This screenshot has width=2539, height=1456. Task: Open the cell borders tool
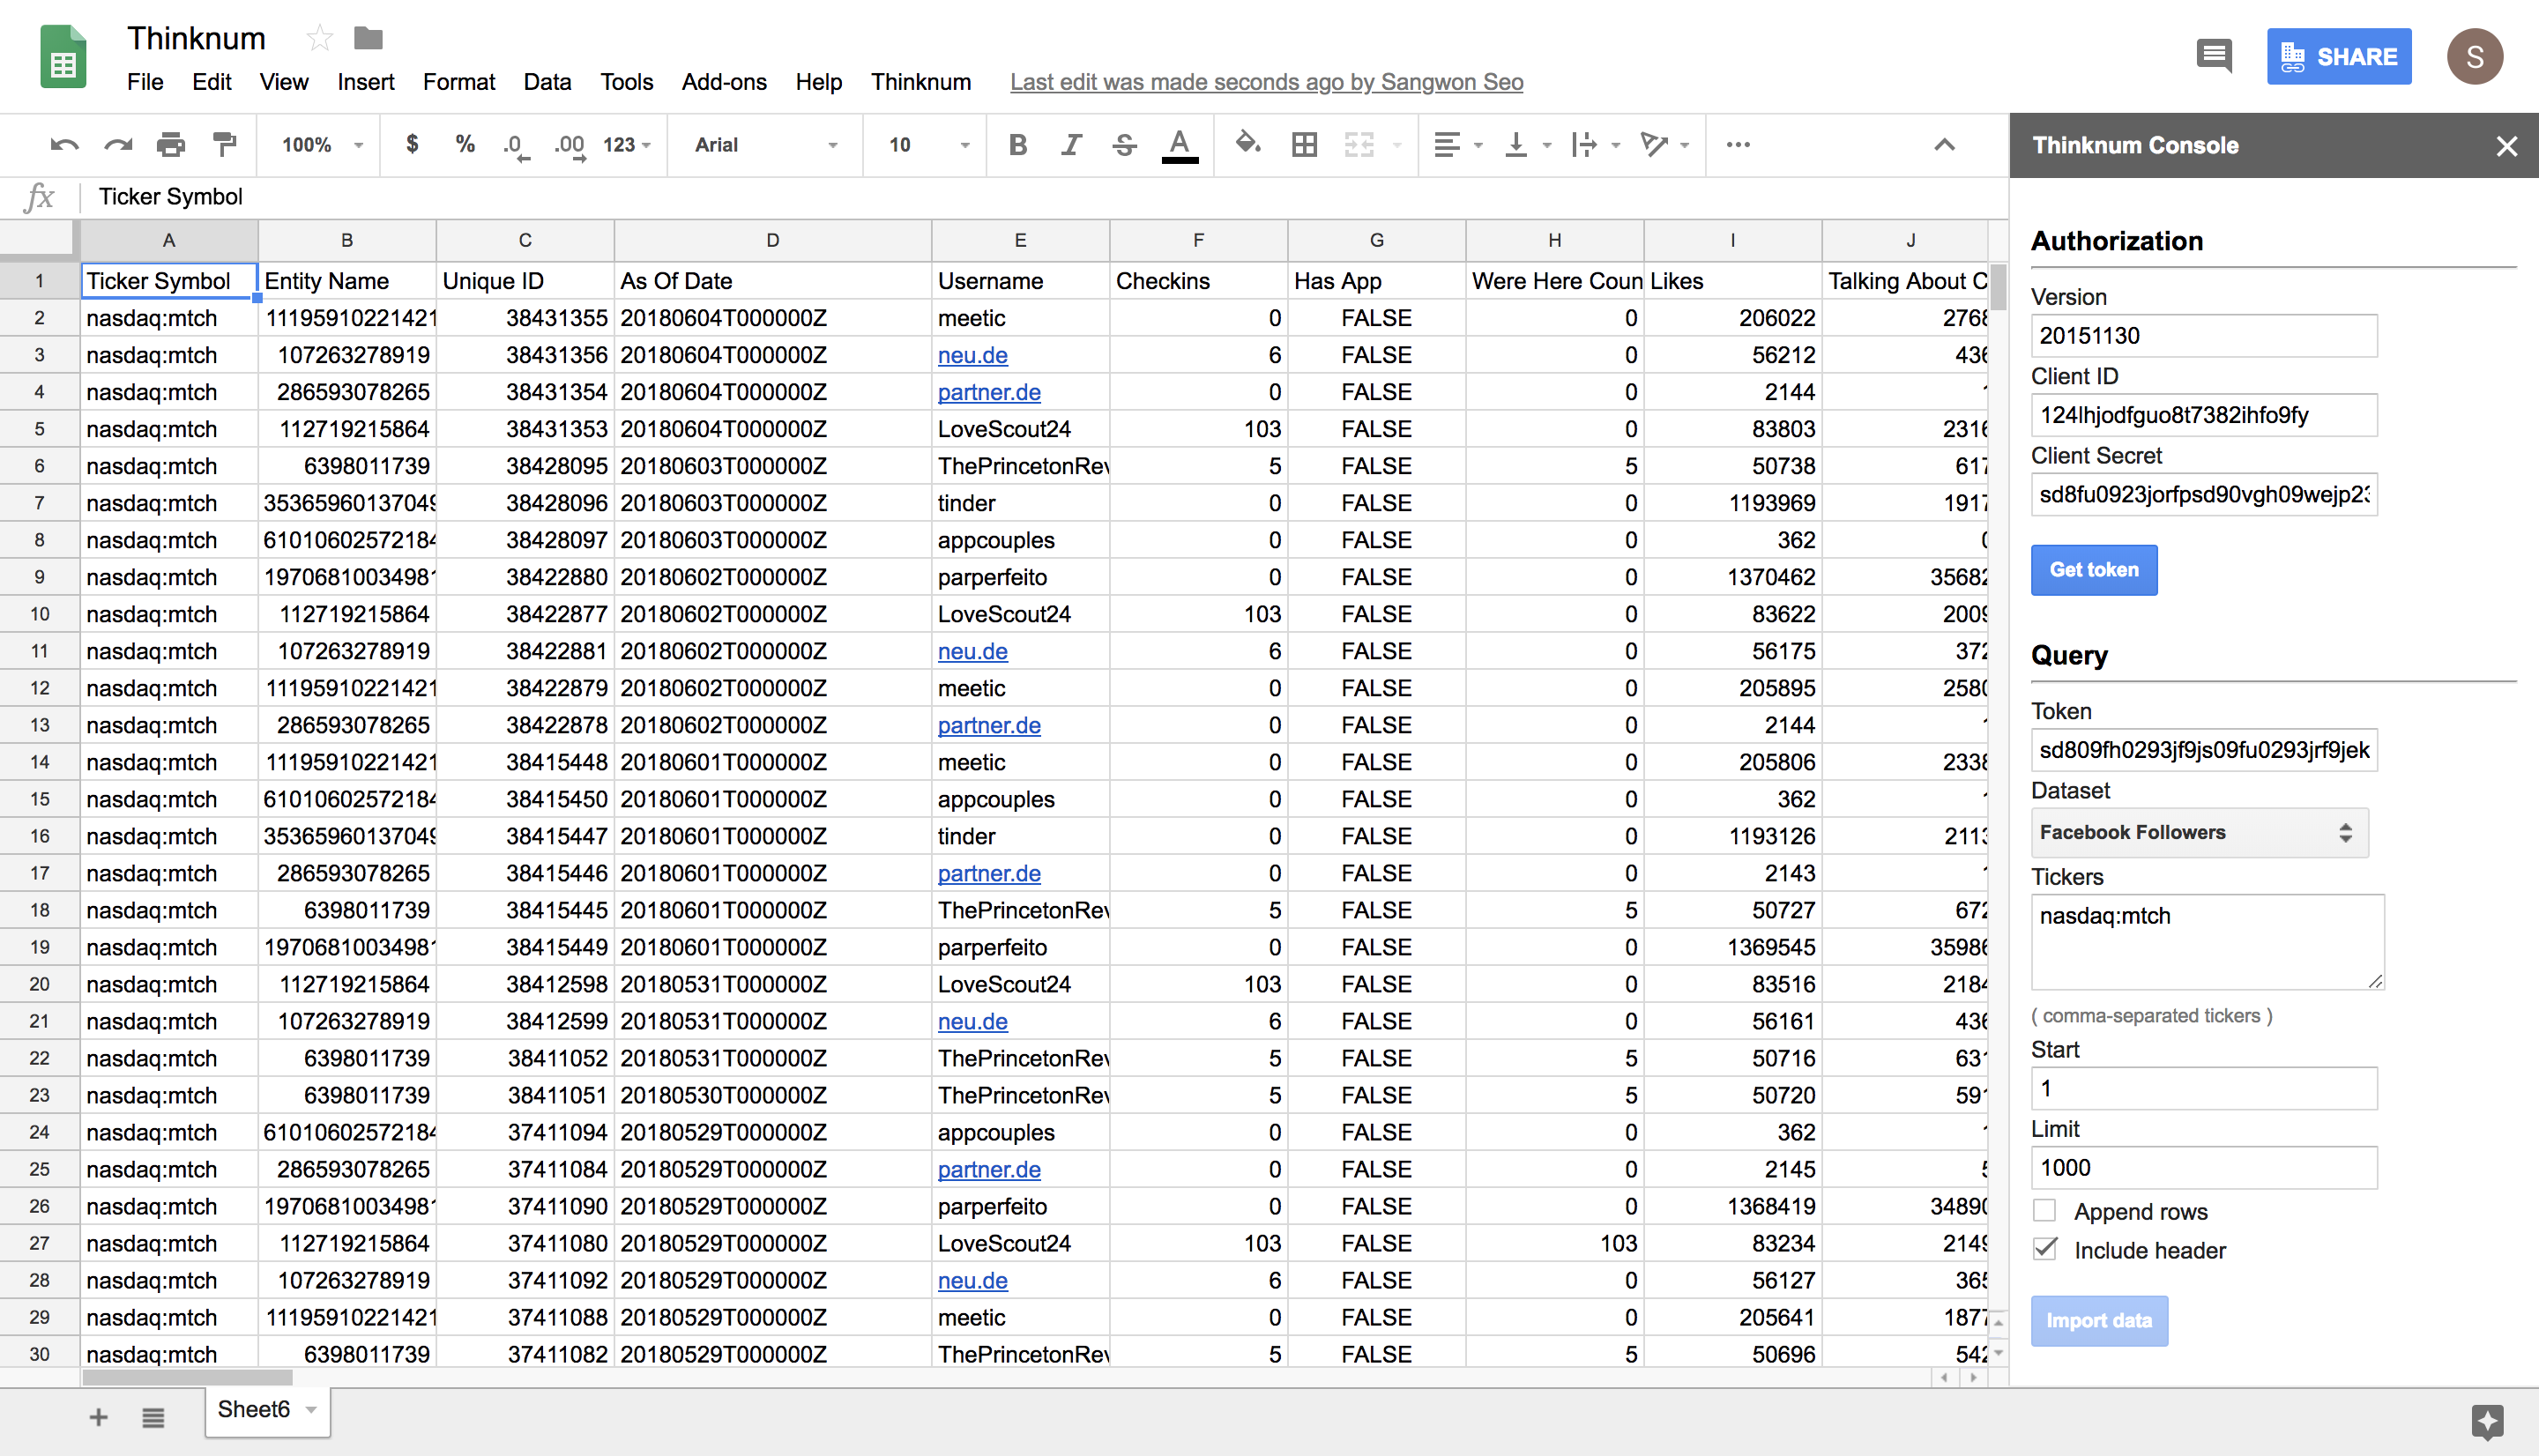tap(1304, 145)
